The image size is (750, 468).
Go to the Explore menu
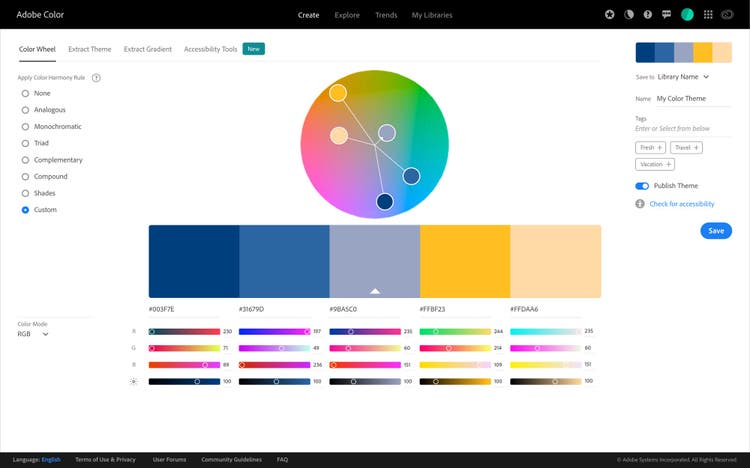coord(347,15)
